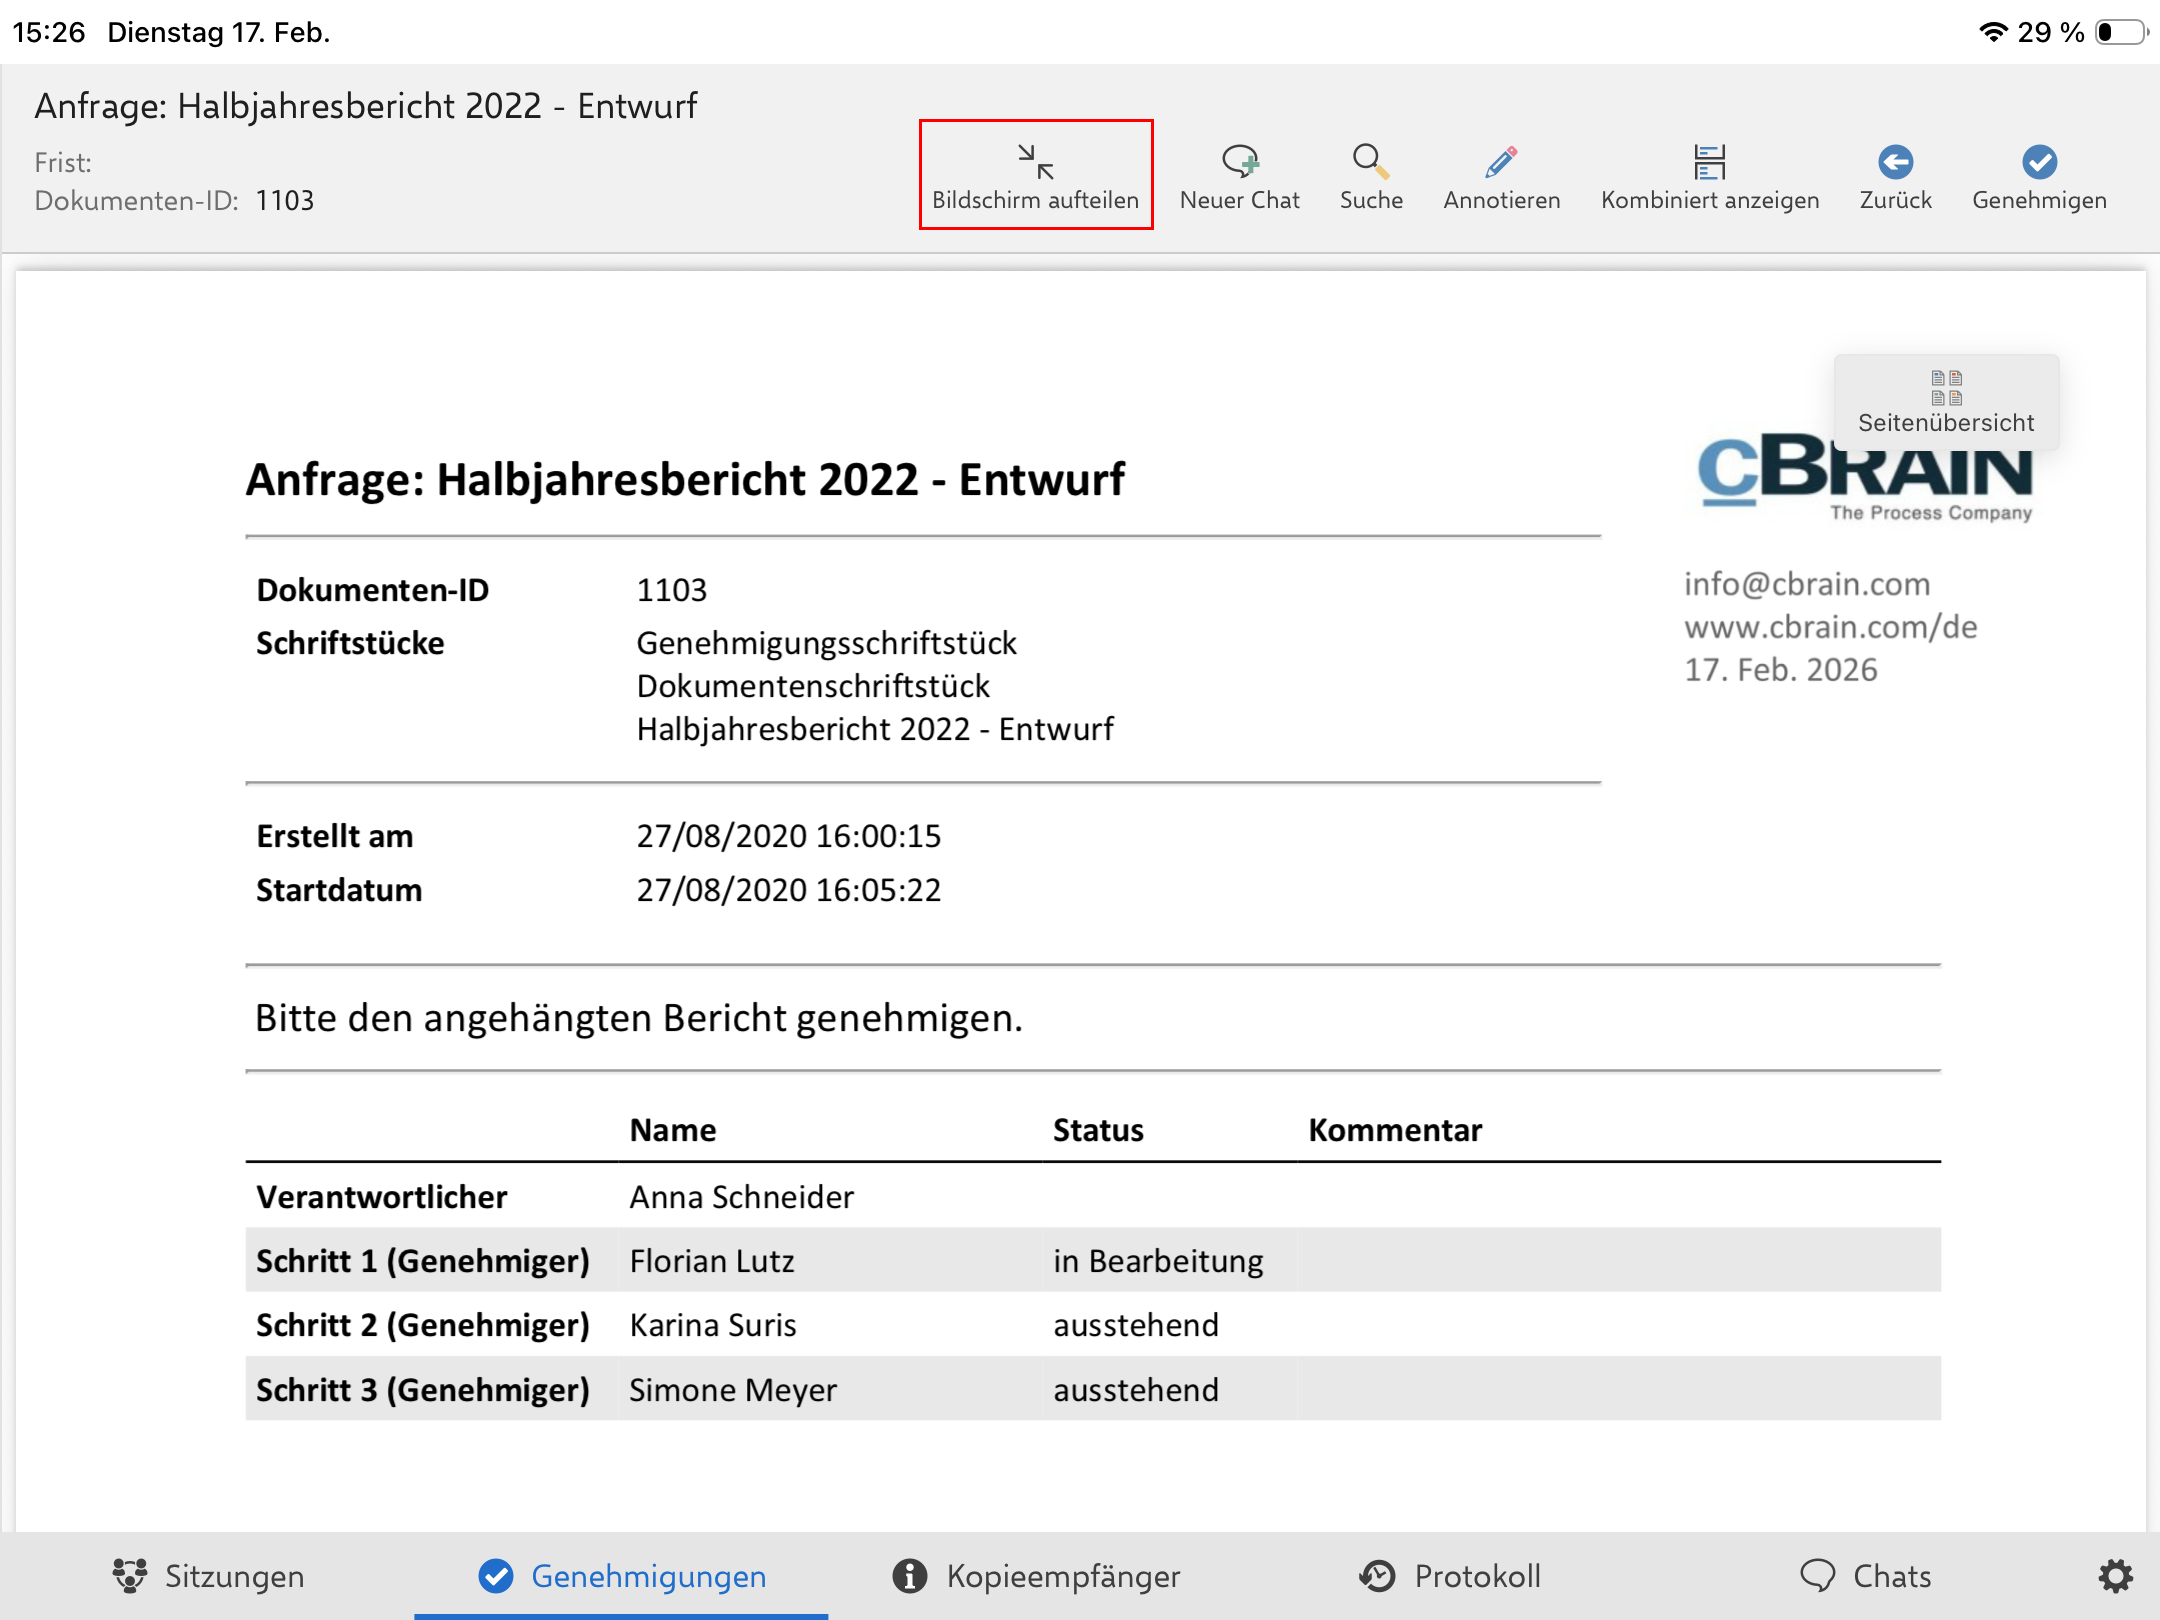
Task: Open the Suche magnifier tool
Action: [1370, 163]
